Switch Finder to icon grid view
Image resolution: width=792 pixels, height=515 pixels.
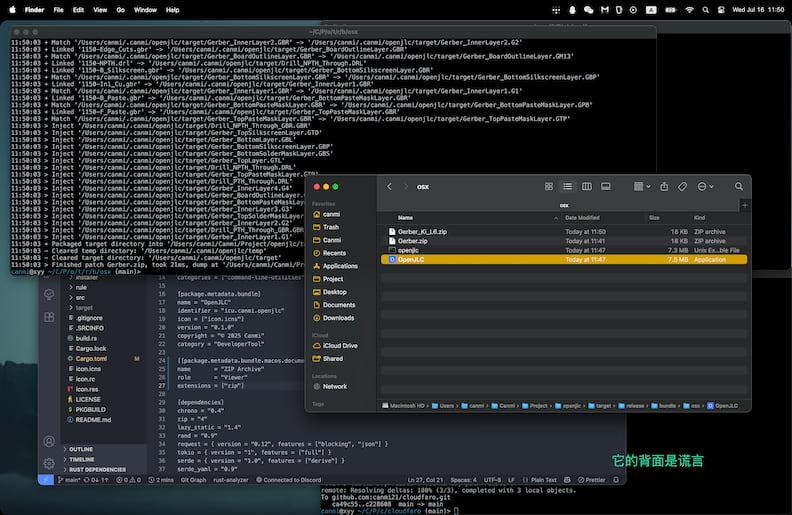[548, 187]
